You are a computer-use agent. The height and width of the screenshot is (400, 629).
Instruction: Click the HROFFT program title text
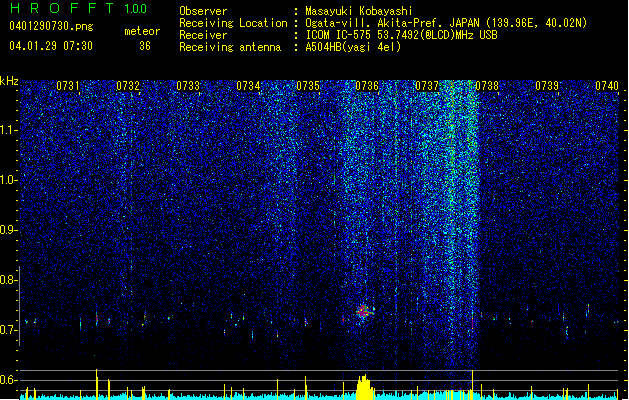tap(62, 8)
